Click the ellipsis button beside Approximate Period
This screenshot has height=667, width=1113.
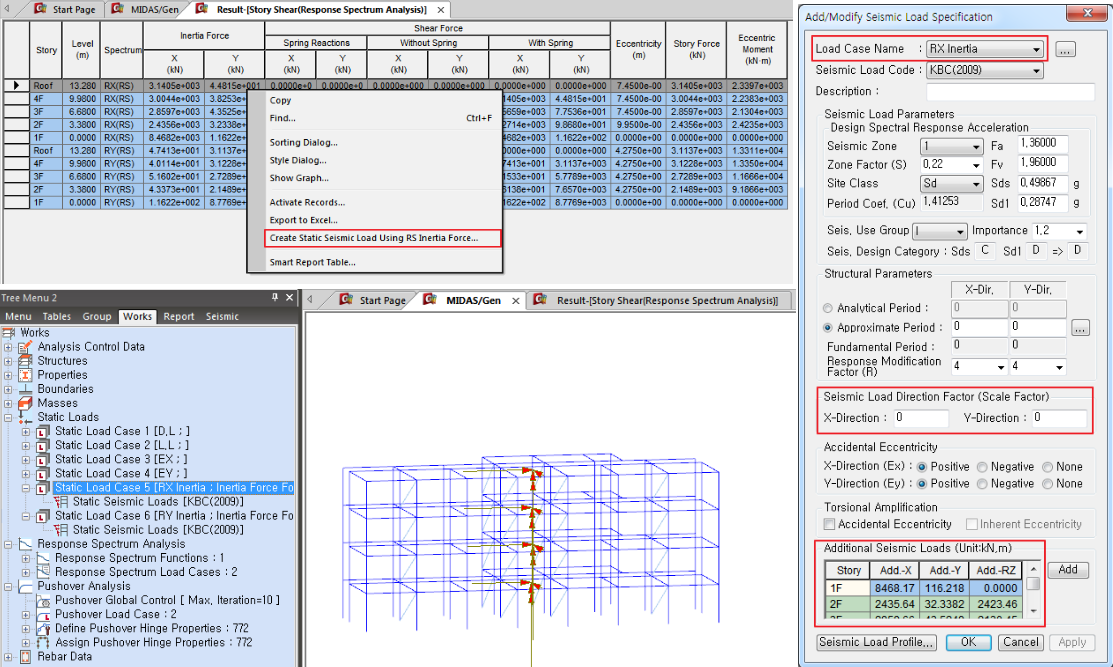[1080, 328]
